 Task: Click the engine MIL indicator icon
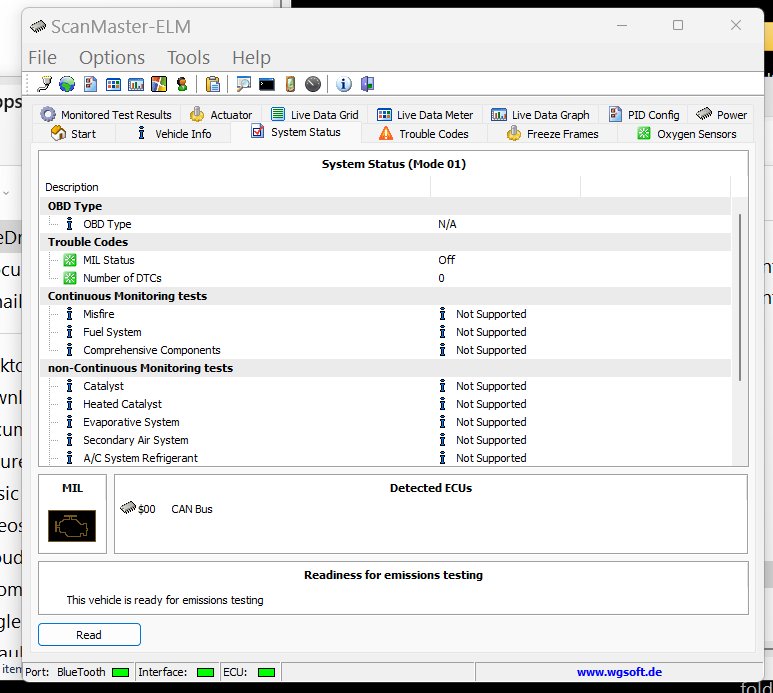pos(72,526)
